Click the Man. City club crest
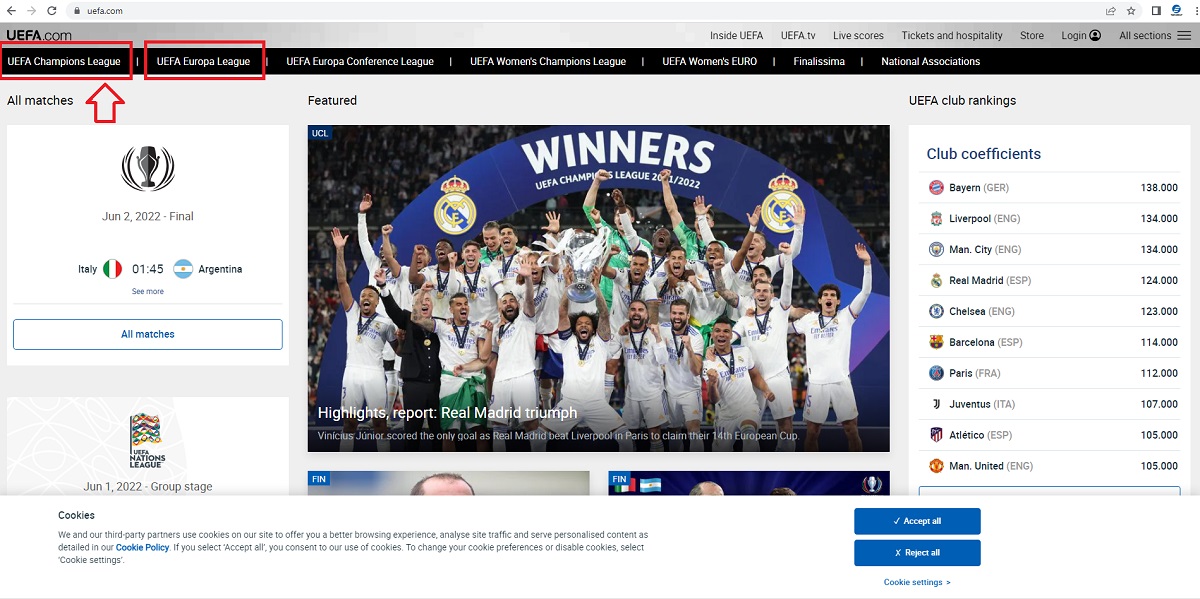Screen dimensions: 1200x599 (936, 250)
